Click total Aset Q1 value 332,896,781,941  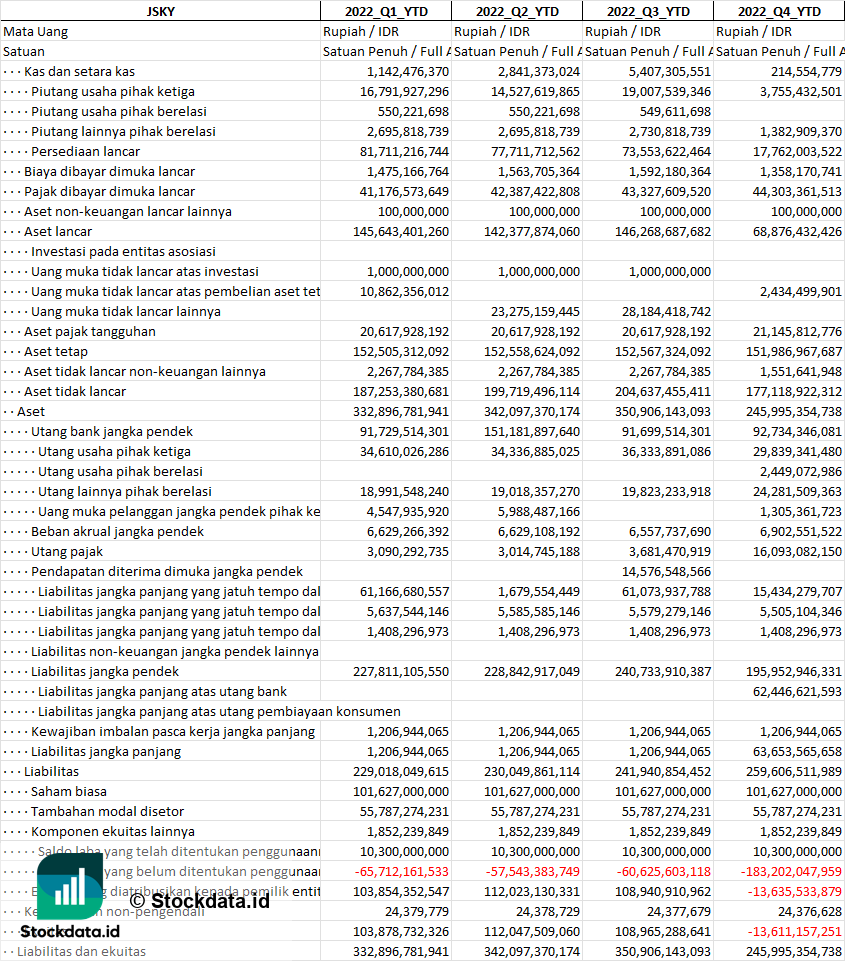point(401,412)
